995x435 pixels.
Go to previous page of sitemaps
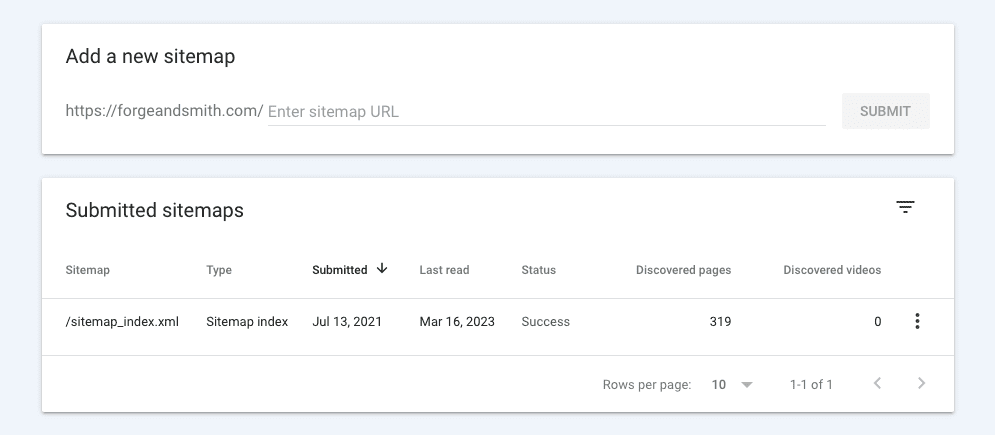[x=877, y=384]
